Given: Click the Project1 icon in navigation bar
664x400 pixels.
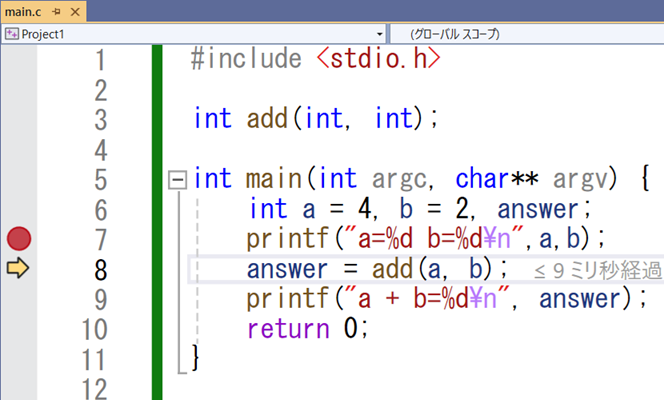Looking at the screenshot, I should click(x=12, y=34).
